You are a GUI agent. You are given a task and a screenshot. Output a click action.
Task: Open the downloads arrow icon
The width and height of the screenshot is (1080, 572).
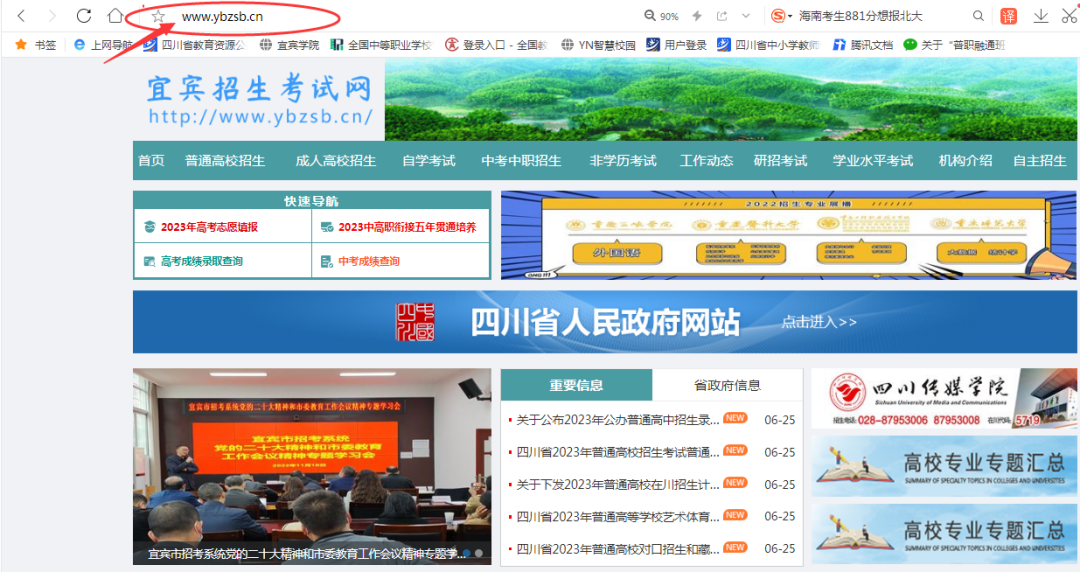(1041, 16)
